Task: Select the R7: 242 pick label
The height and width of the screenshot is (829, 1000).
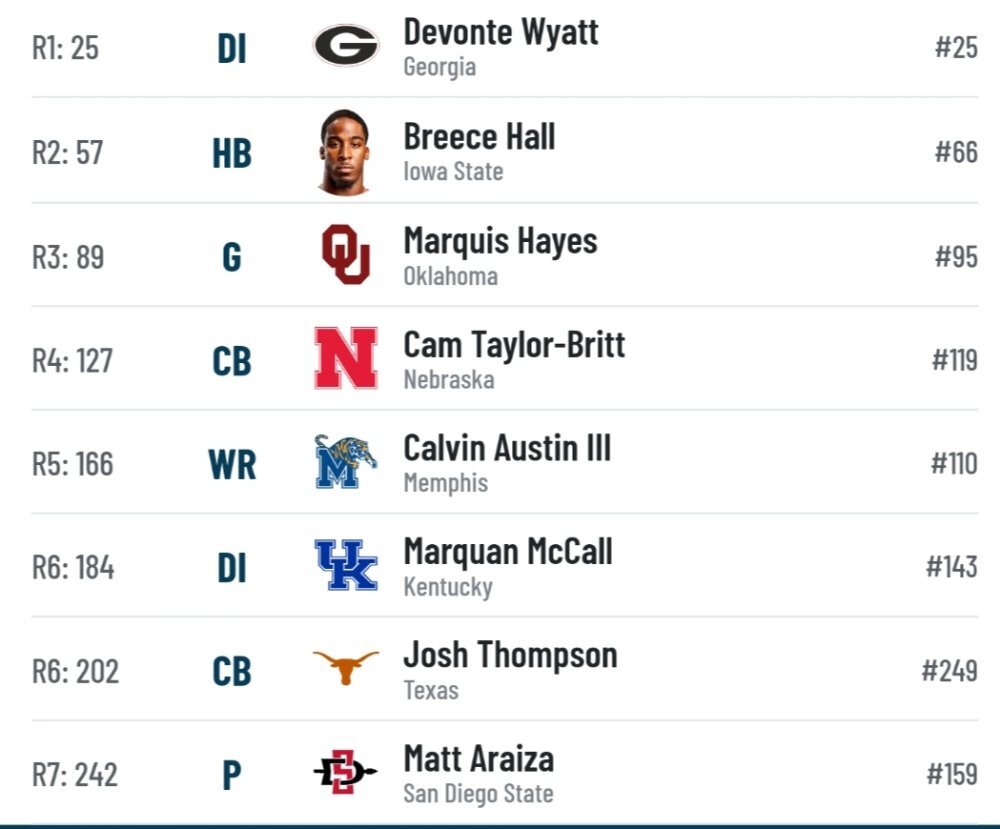Action: point(75,775)
